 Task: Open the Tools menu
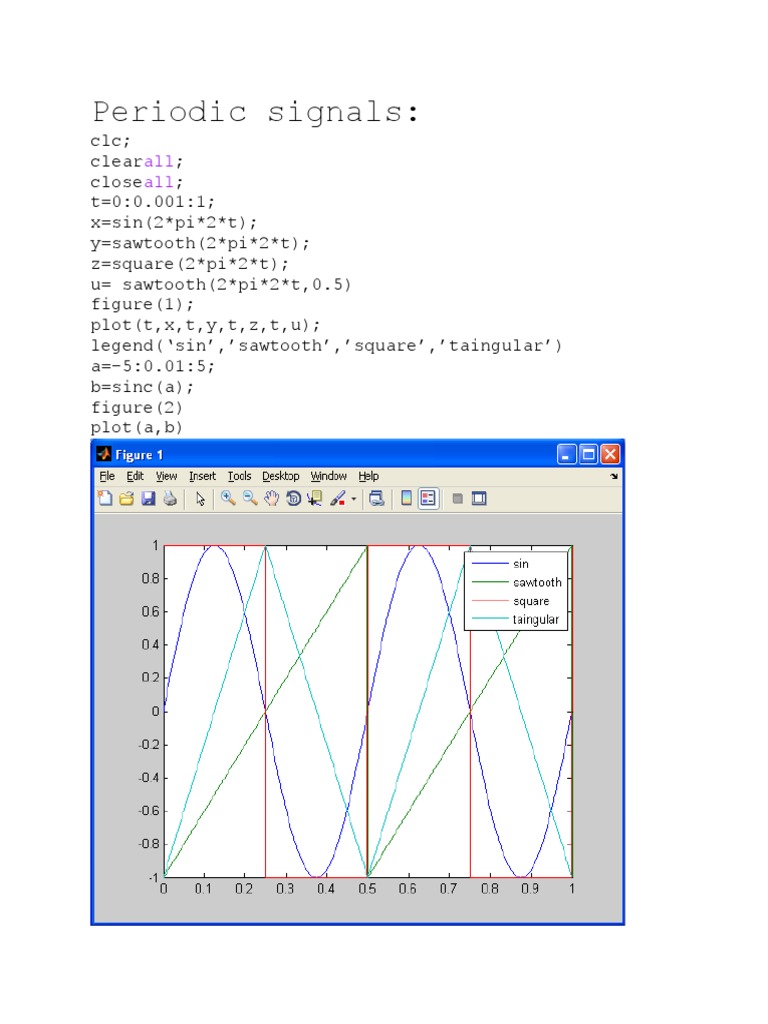[x=239, y=477]
